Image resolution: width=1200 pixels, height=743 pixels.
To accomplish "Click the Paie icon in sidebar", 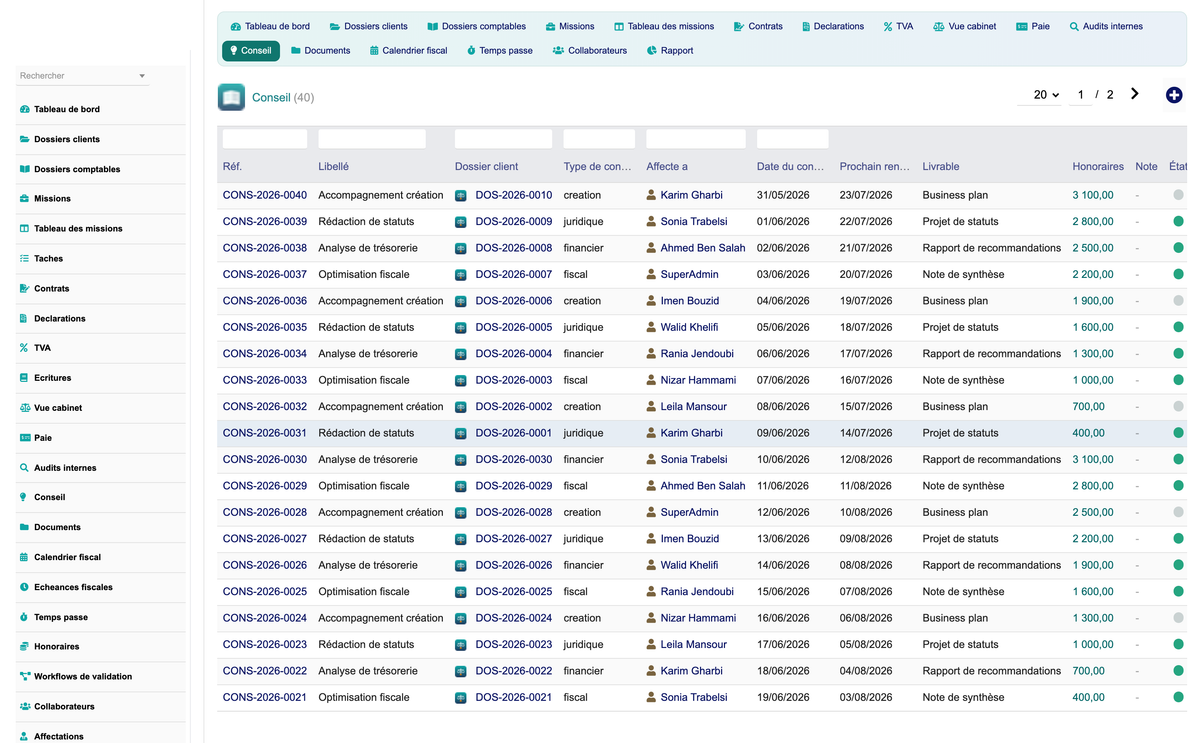I will [x=24, y=438].
